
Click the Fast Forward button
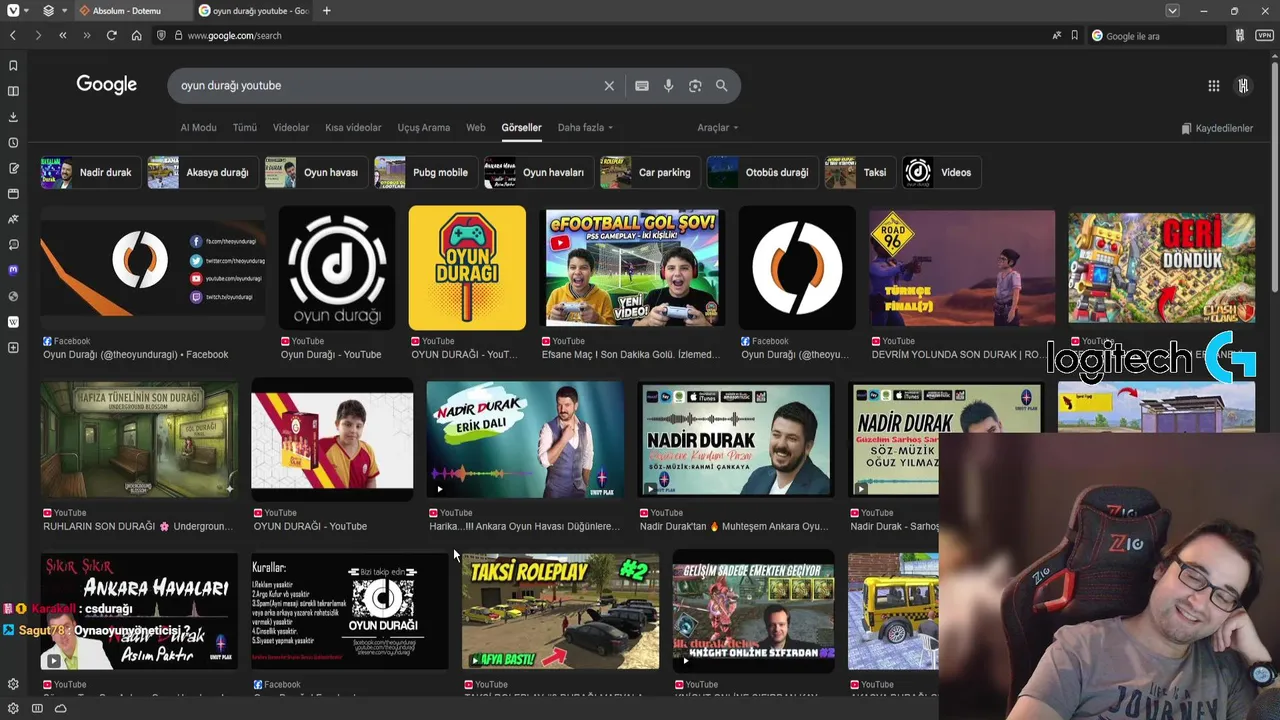pos(86,35)
